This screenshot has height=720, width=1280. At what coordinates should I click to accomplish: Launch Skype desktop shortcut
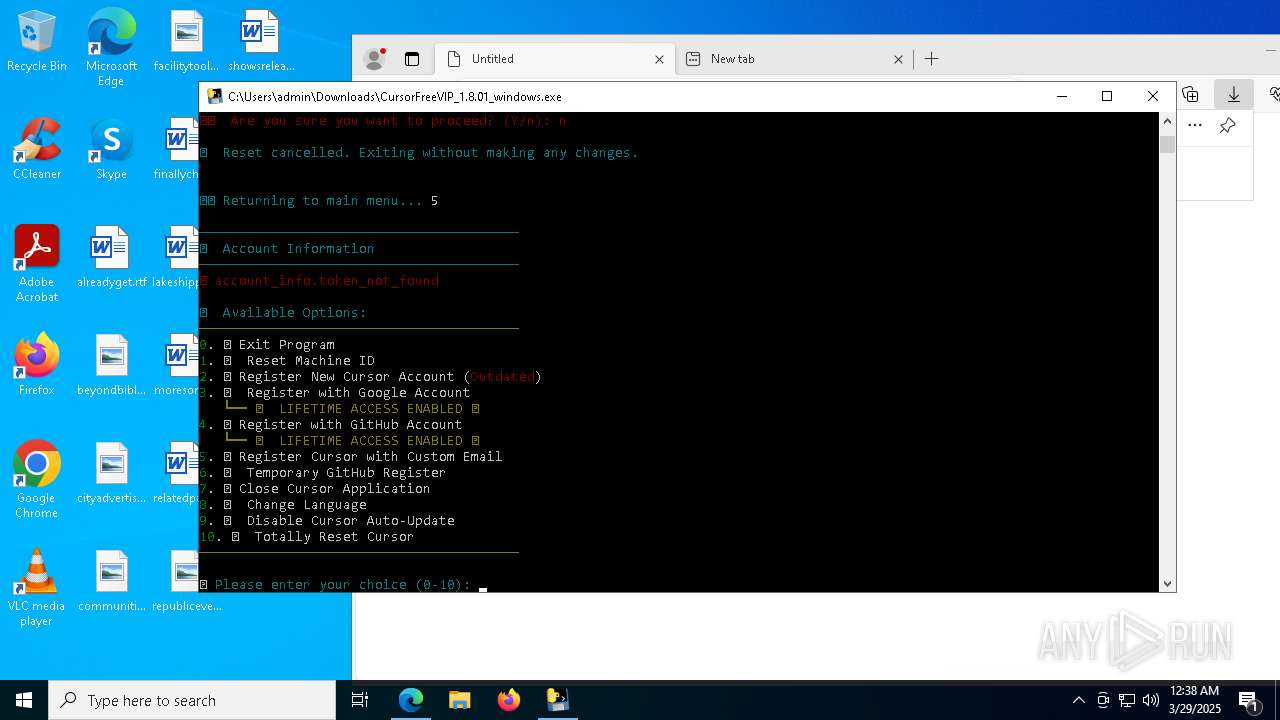pos(111,149)
